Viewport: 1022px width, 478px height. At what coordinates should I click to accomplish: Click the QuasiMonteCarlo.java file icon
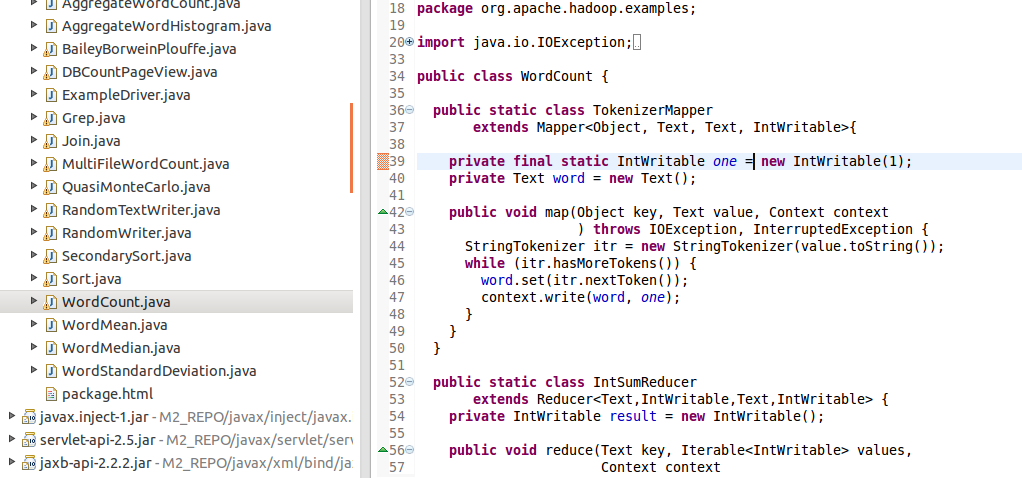coord(50,187)
